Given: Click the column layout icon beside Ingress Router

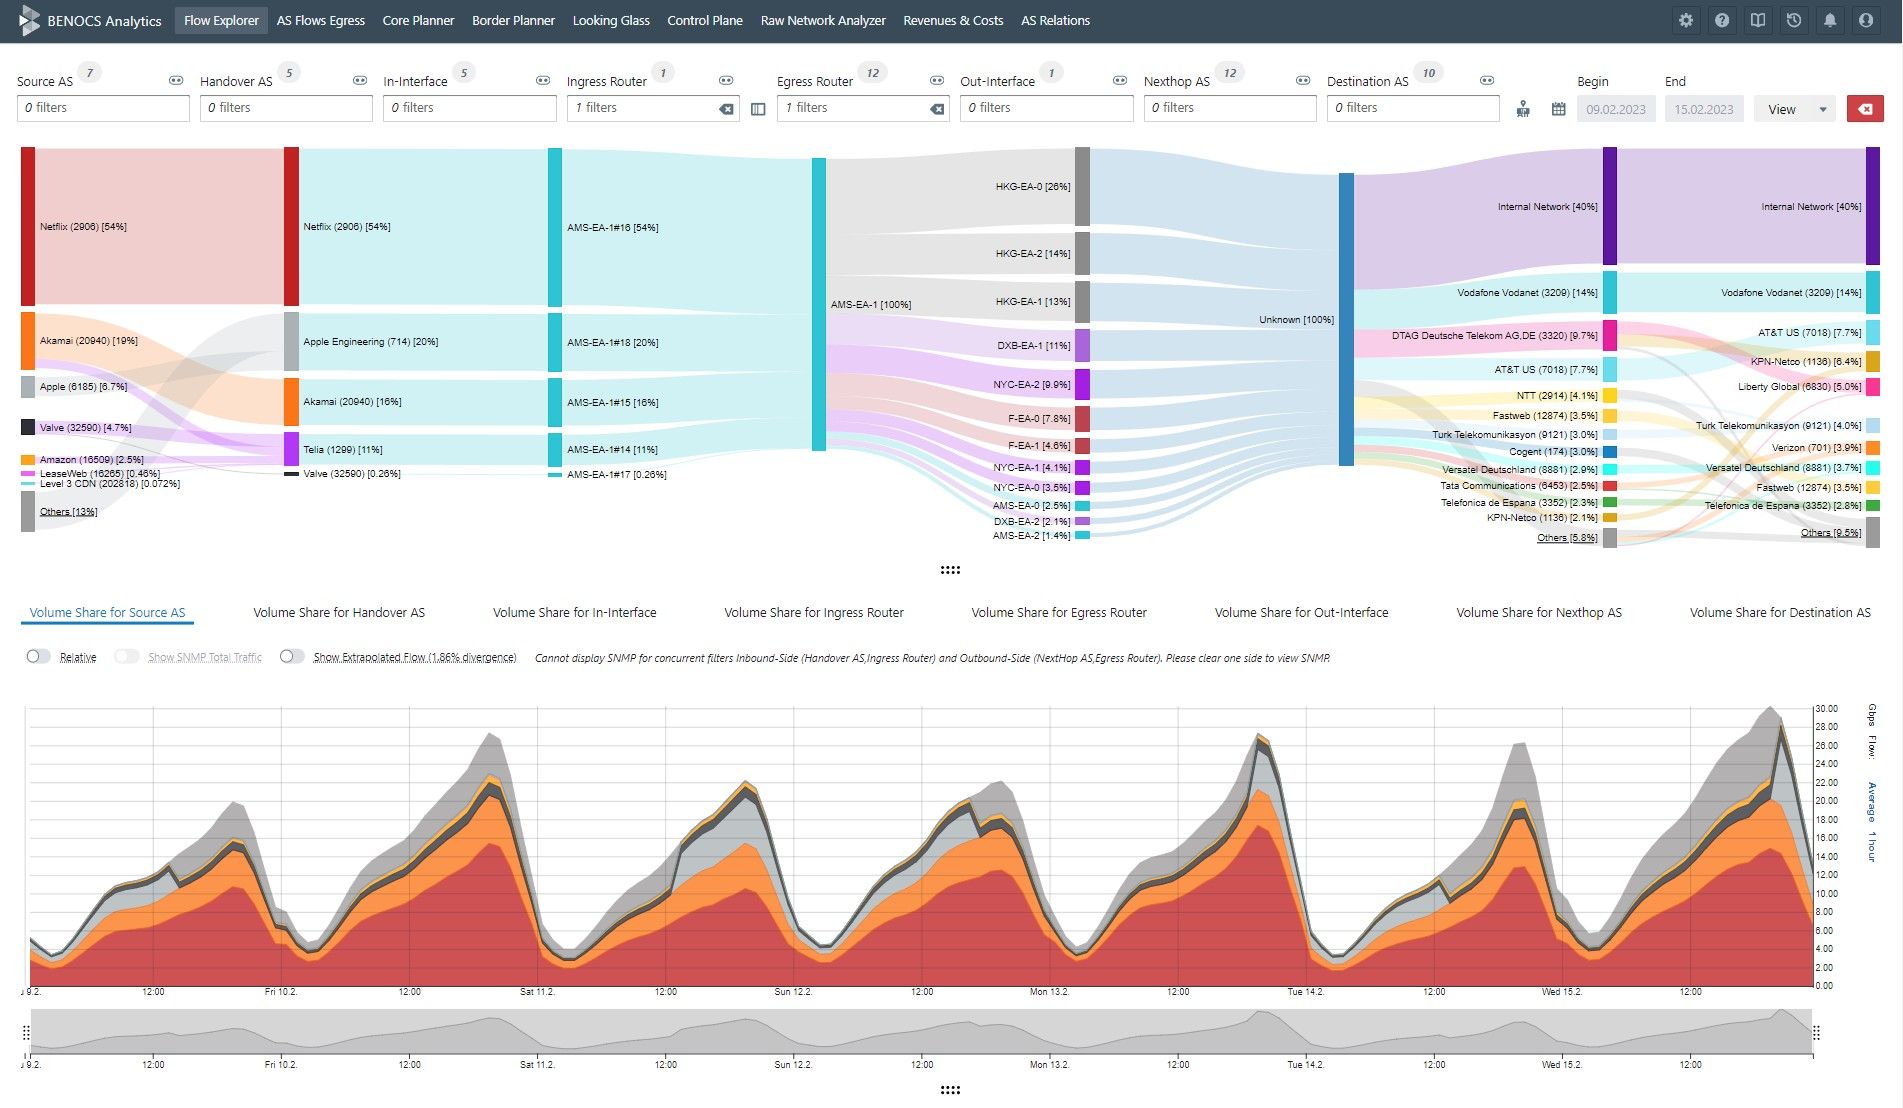Looking at the screenshot, I should click(x=758, y=109).
